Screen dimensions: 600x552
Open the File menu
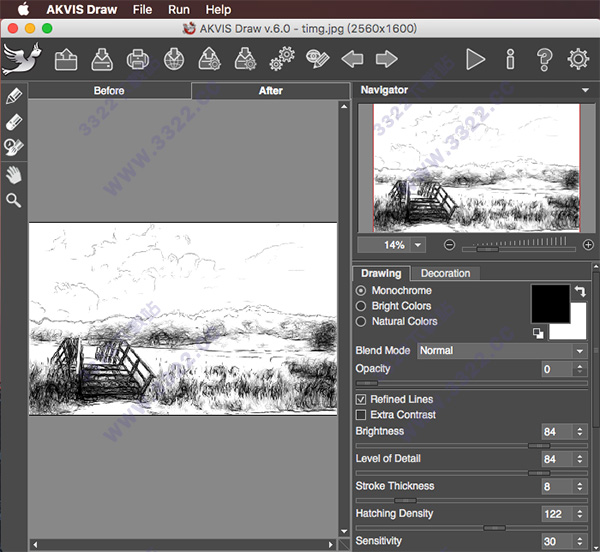pos(142,9)
